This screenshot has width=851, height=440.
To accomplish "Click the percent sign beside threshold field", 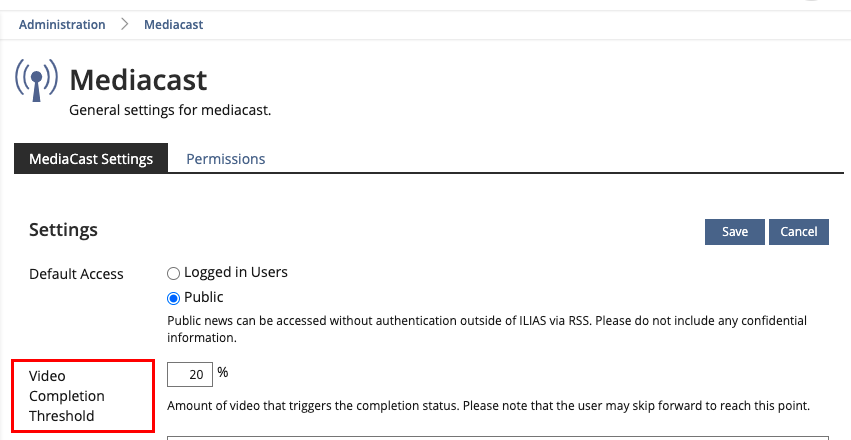I will (223, 373).
